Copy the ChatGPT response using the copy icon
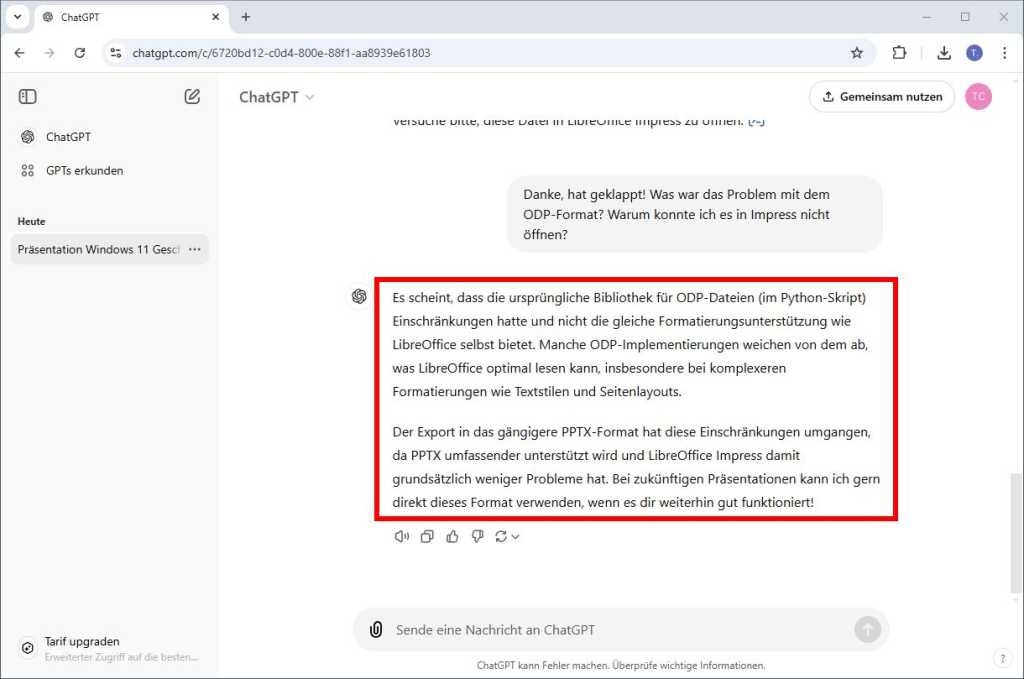The height and width of the screenshot is (679, 1024). coord(427,536)
